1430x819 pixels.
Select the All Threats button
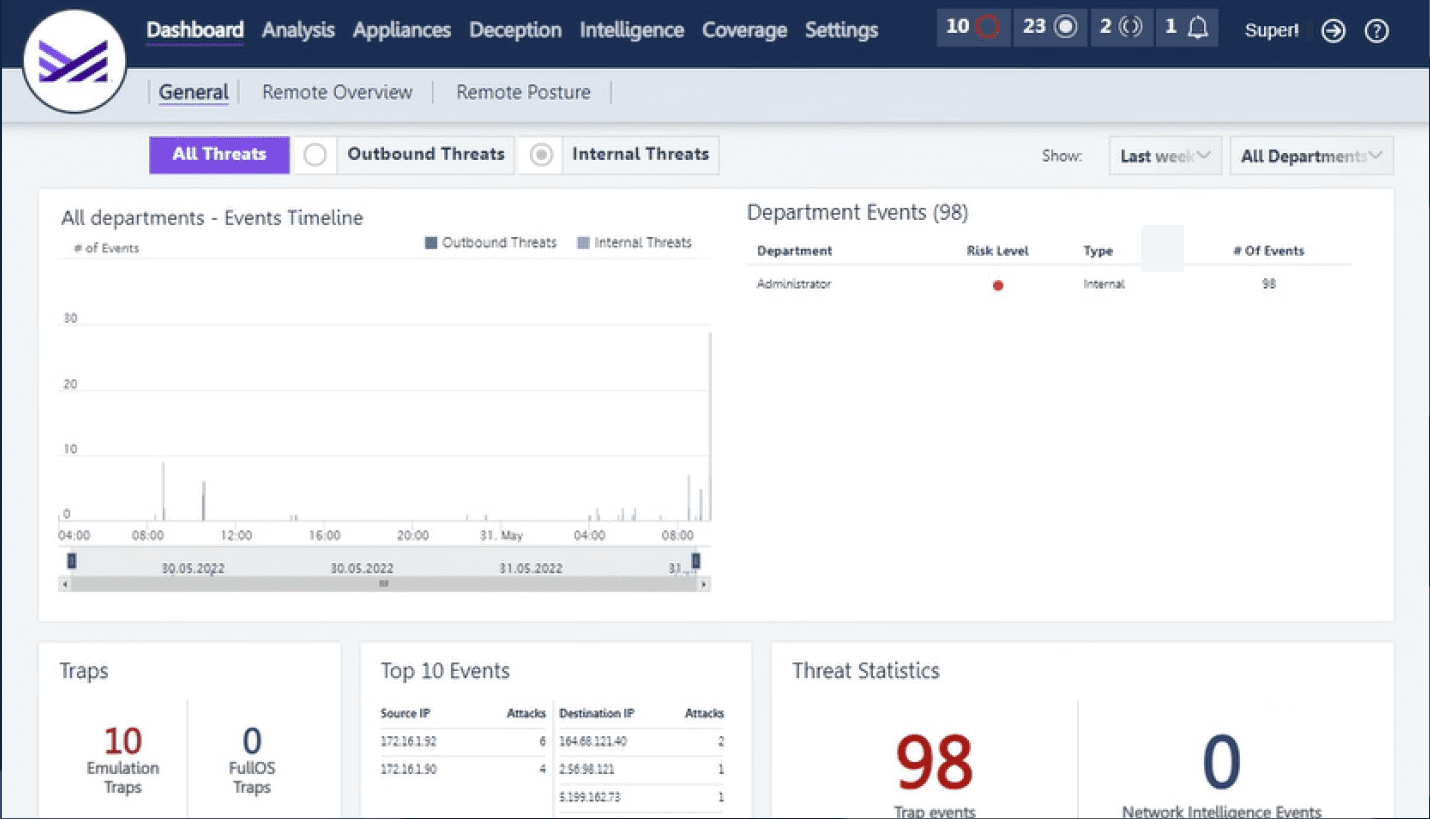[219, 155]
